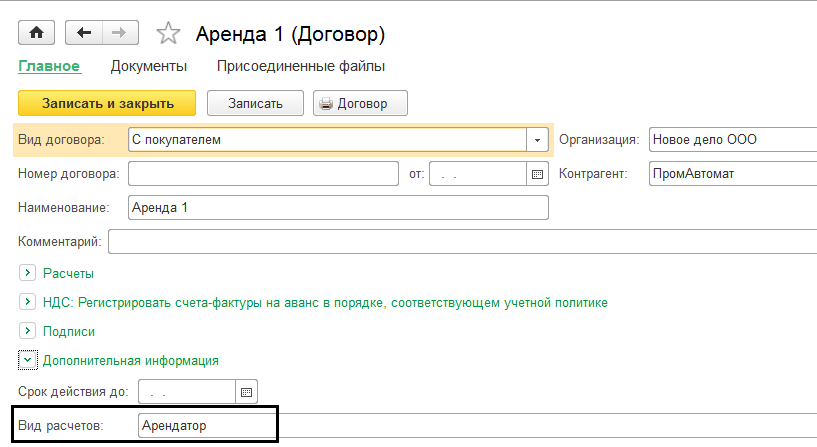The image size is (817, 447).
Task: Expand the Подписи section
Action: [x=27, y=331]
